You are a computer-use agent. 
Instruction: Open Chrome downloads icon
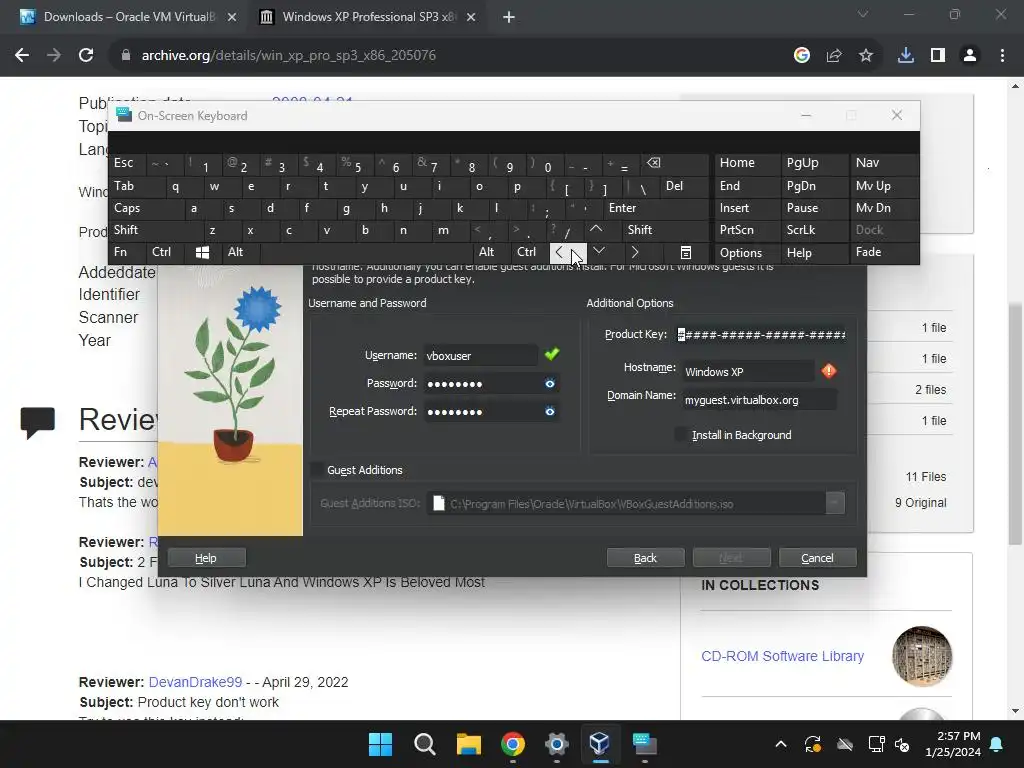906,56
